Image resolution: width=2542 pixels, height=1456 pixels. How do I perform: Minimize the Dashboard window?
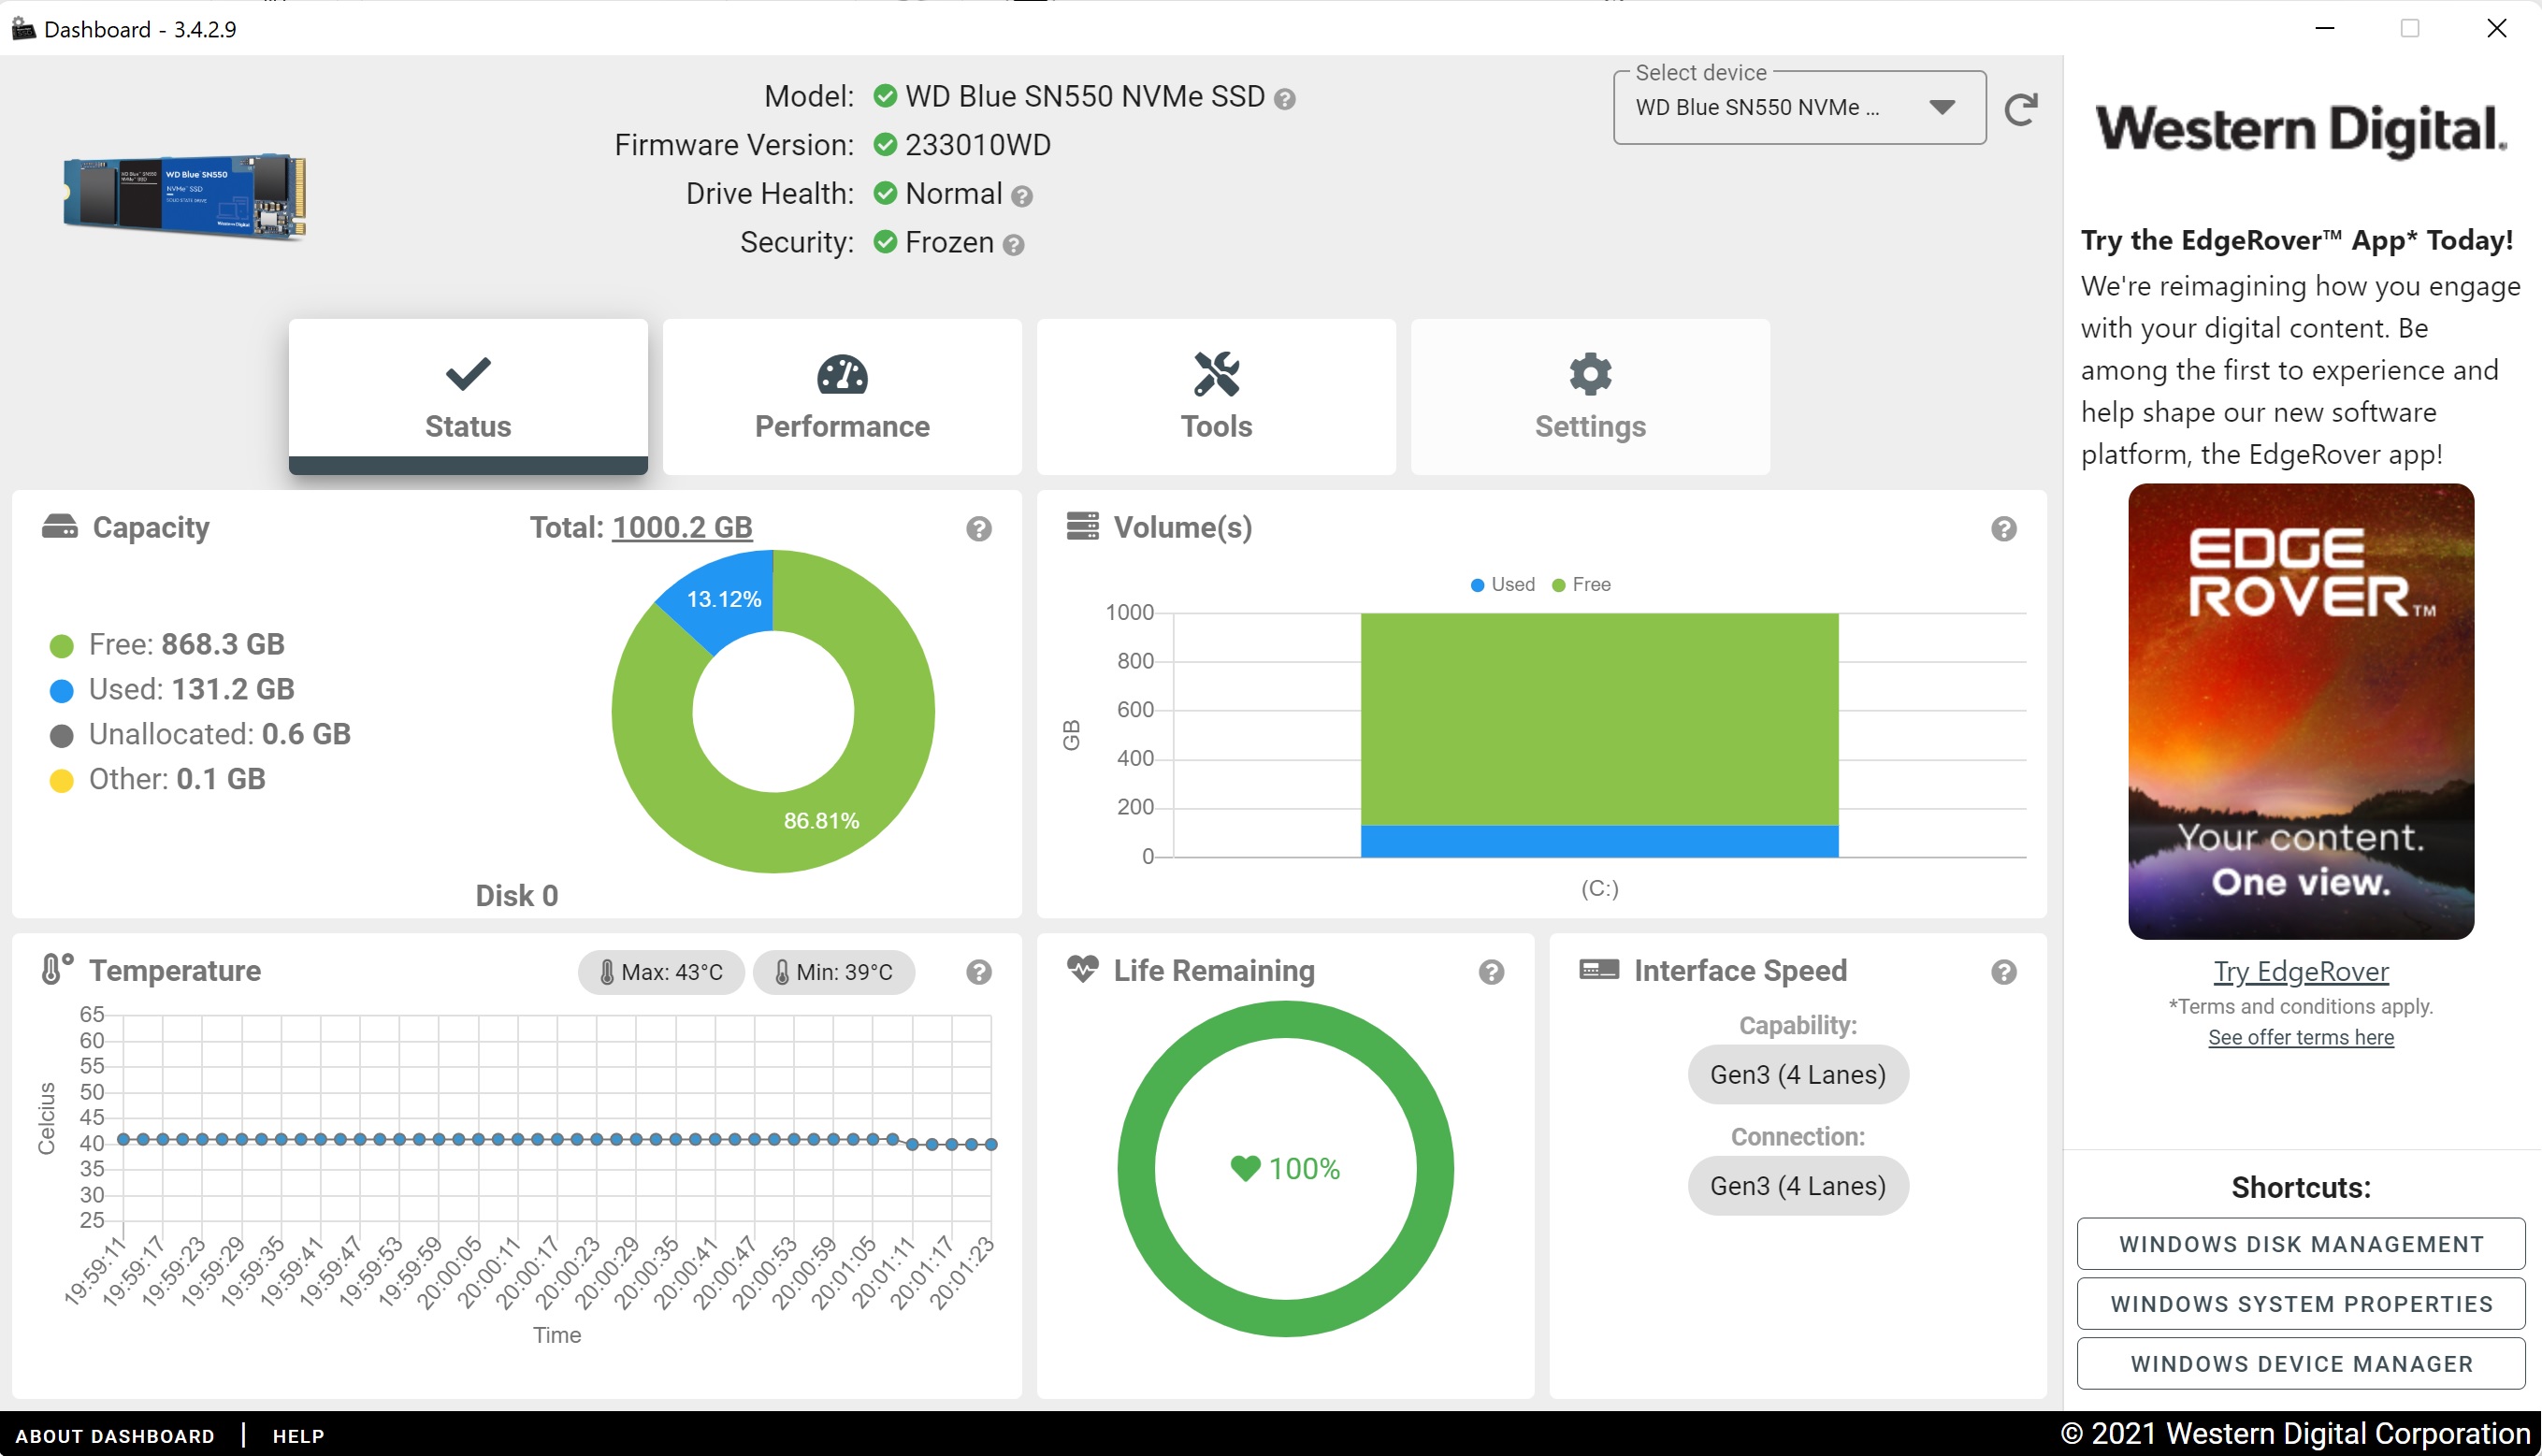coord(2324,28)
